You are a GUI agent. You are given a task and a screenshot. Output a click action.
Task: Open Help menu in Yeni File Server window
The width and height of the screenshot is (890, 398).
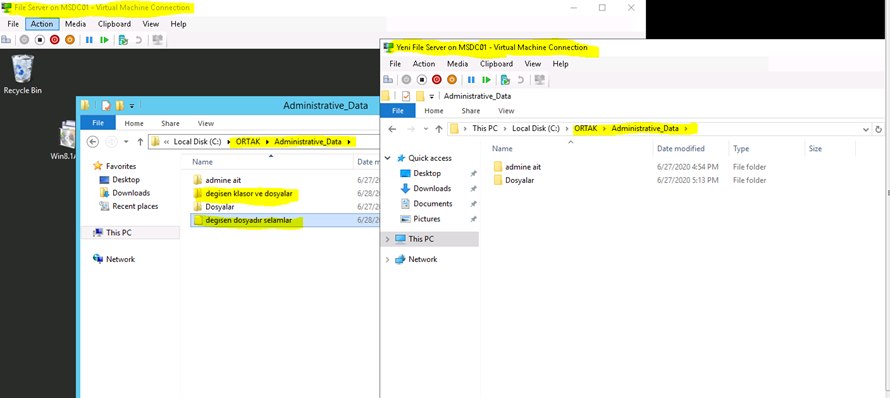coord(560,64)
